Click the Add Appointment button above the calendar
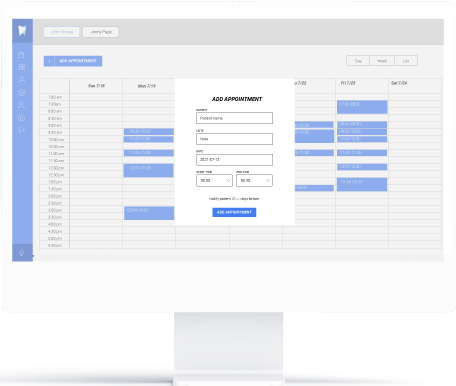 (x=73, y=61)
